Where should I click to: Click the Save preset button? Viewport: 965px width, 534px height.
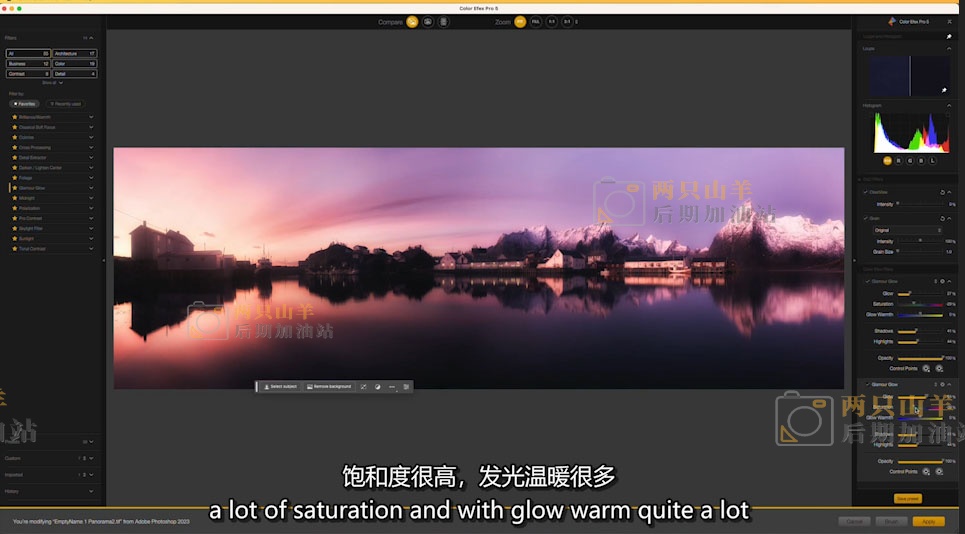click(x=907, y=498)
